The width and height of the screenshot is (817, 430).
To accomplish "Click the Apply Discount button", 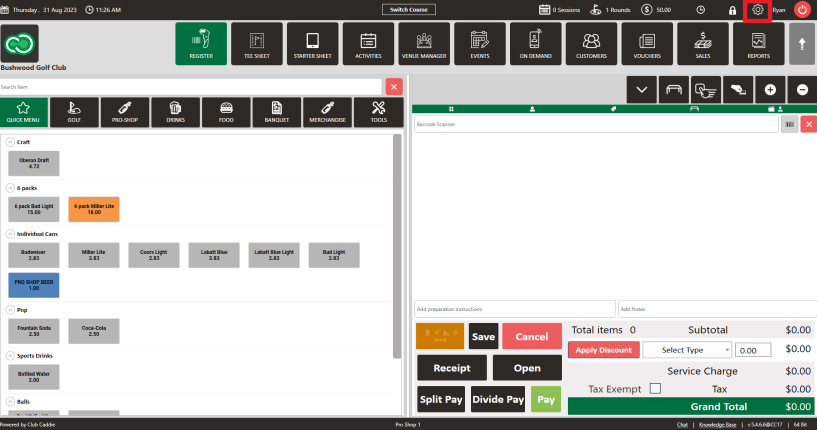I will 603,350.
